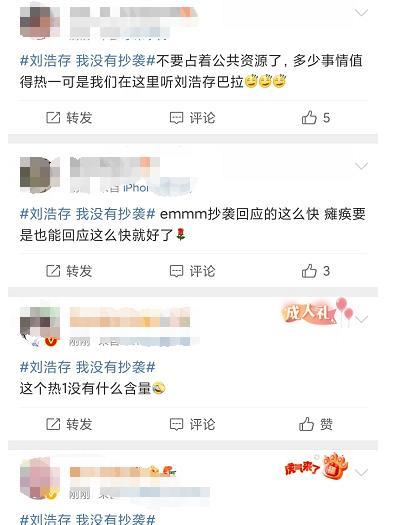This screenshot has height=525, width=413.
Task: Tap the 虎年来了 tiger paw badge
Action: (316, 466)
